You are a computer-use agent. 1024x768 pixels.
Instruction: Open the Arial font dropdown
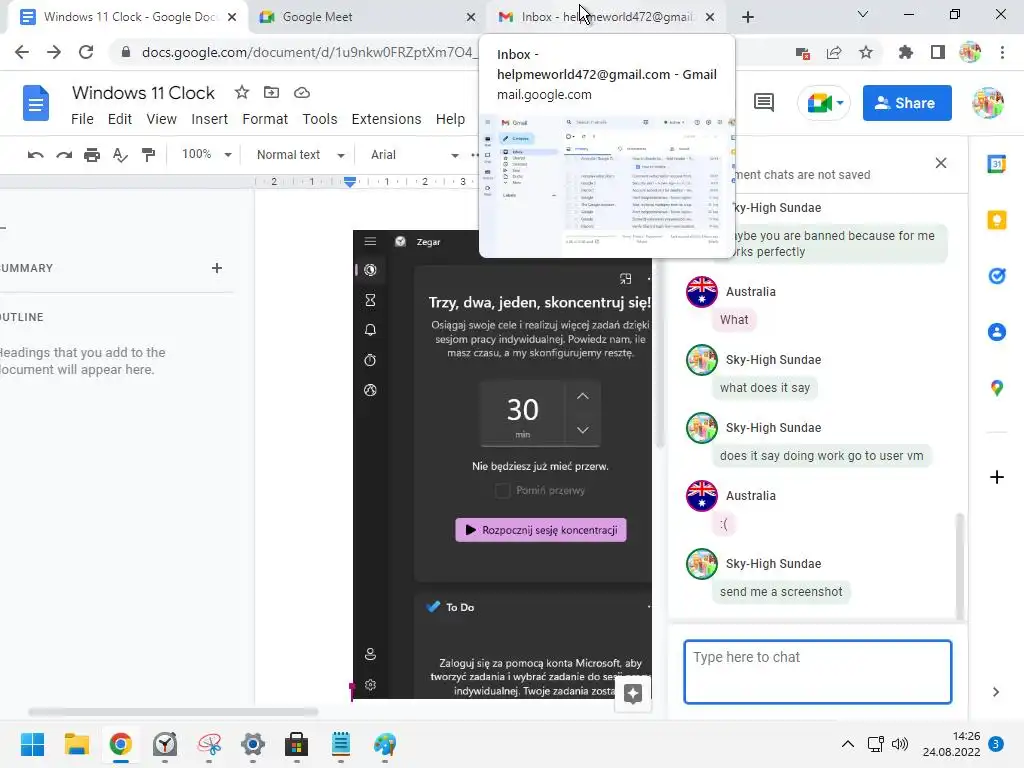[414, 155]
